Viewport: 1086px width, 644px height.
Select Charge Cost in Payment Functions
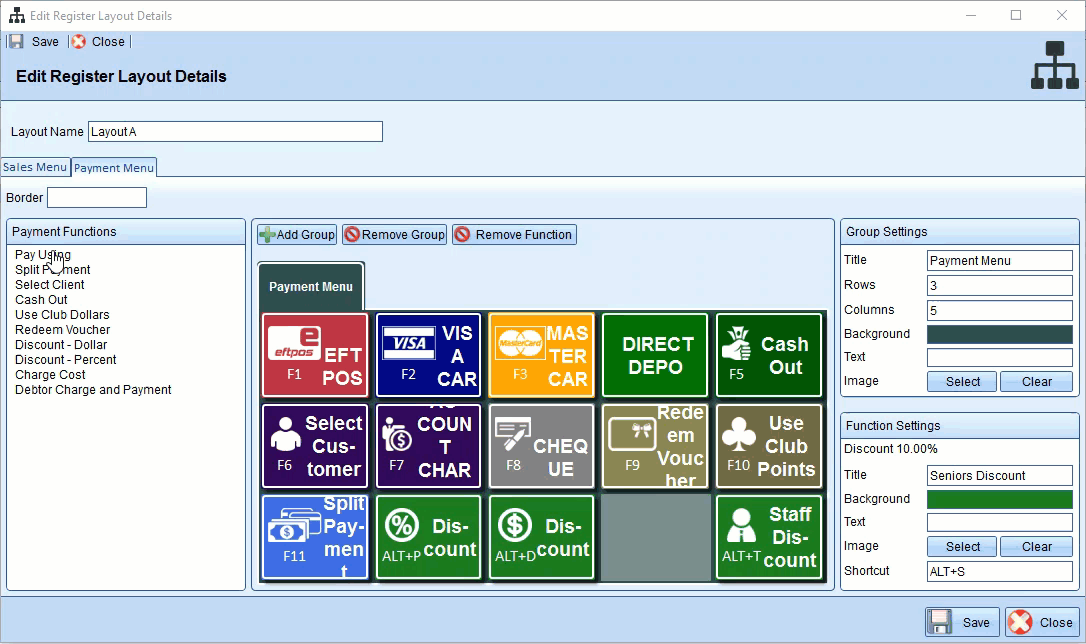51,375
